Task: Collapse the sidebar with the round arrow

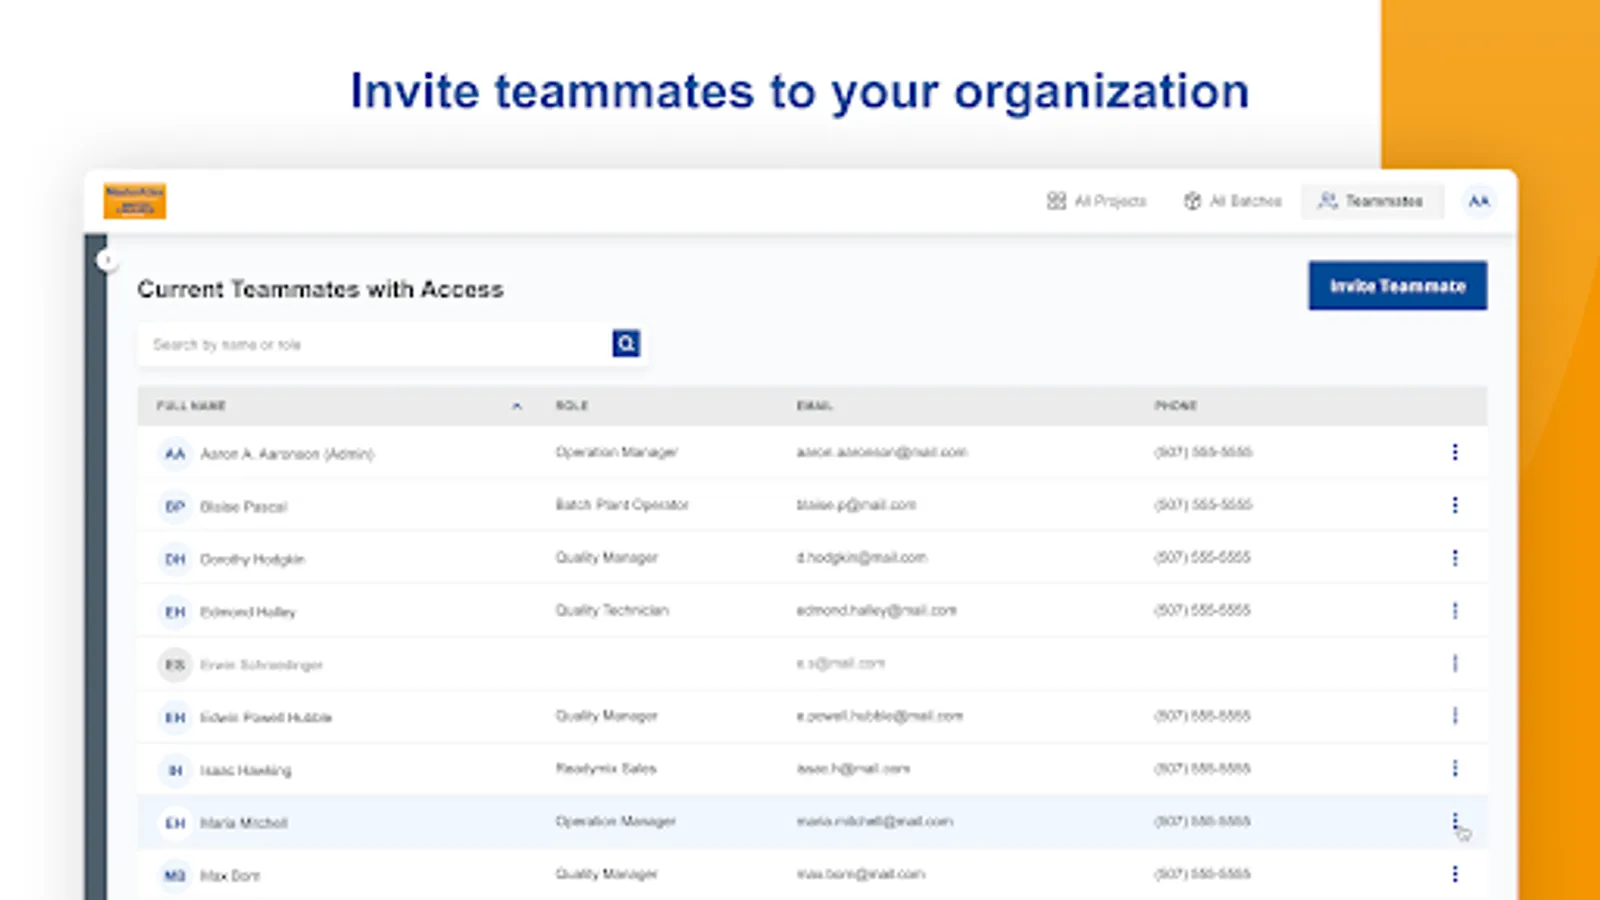Action: [106, 261]
